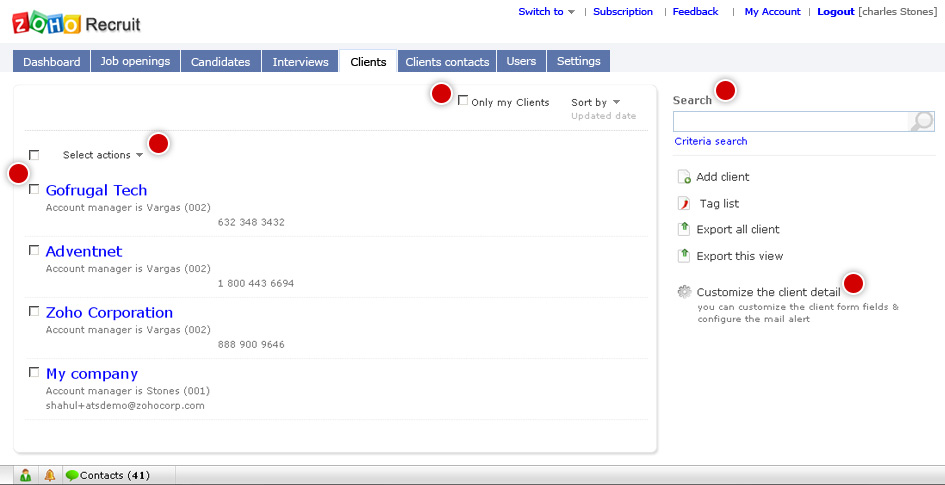945x485 pixels.
Task: Click the green user status icon in bottom bar
Action: point(25,475)
